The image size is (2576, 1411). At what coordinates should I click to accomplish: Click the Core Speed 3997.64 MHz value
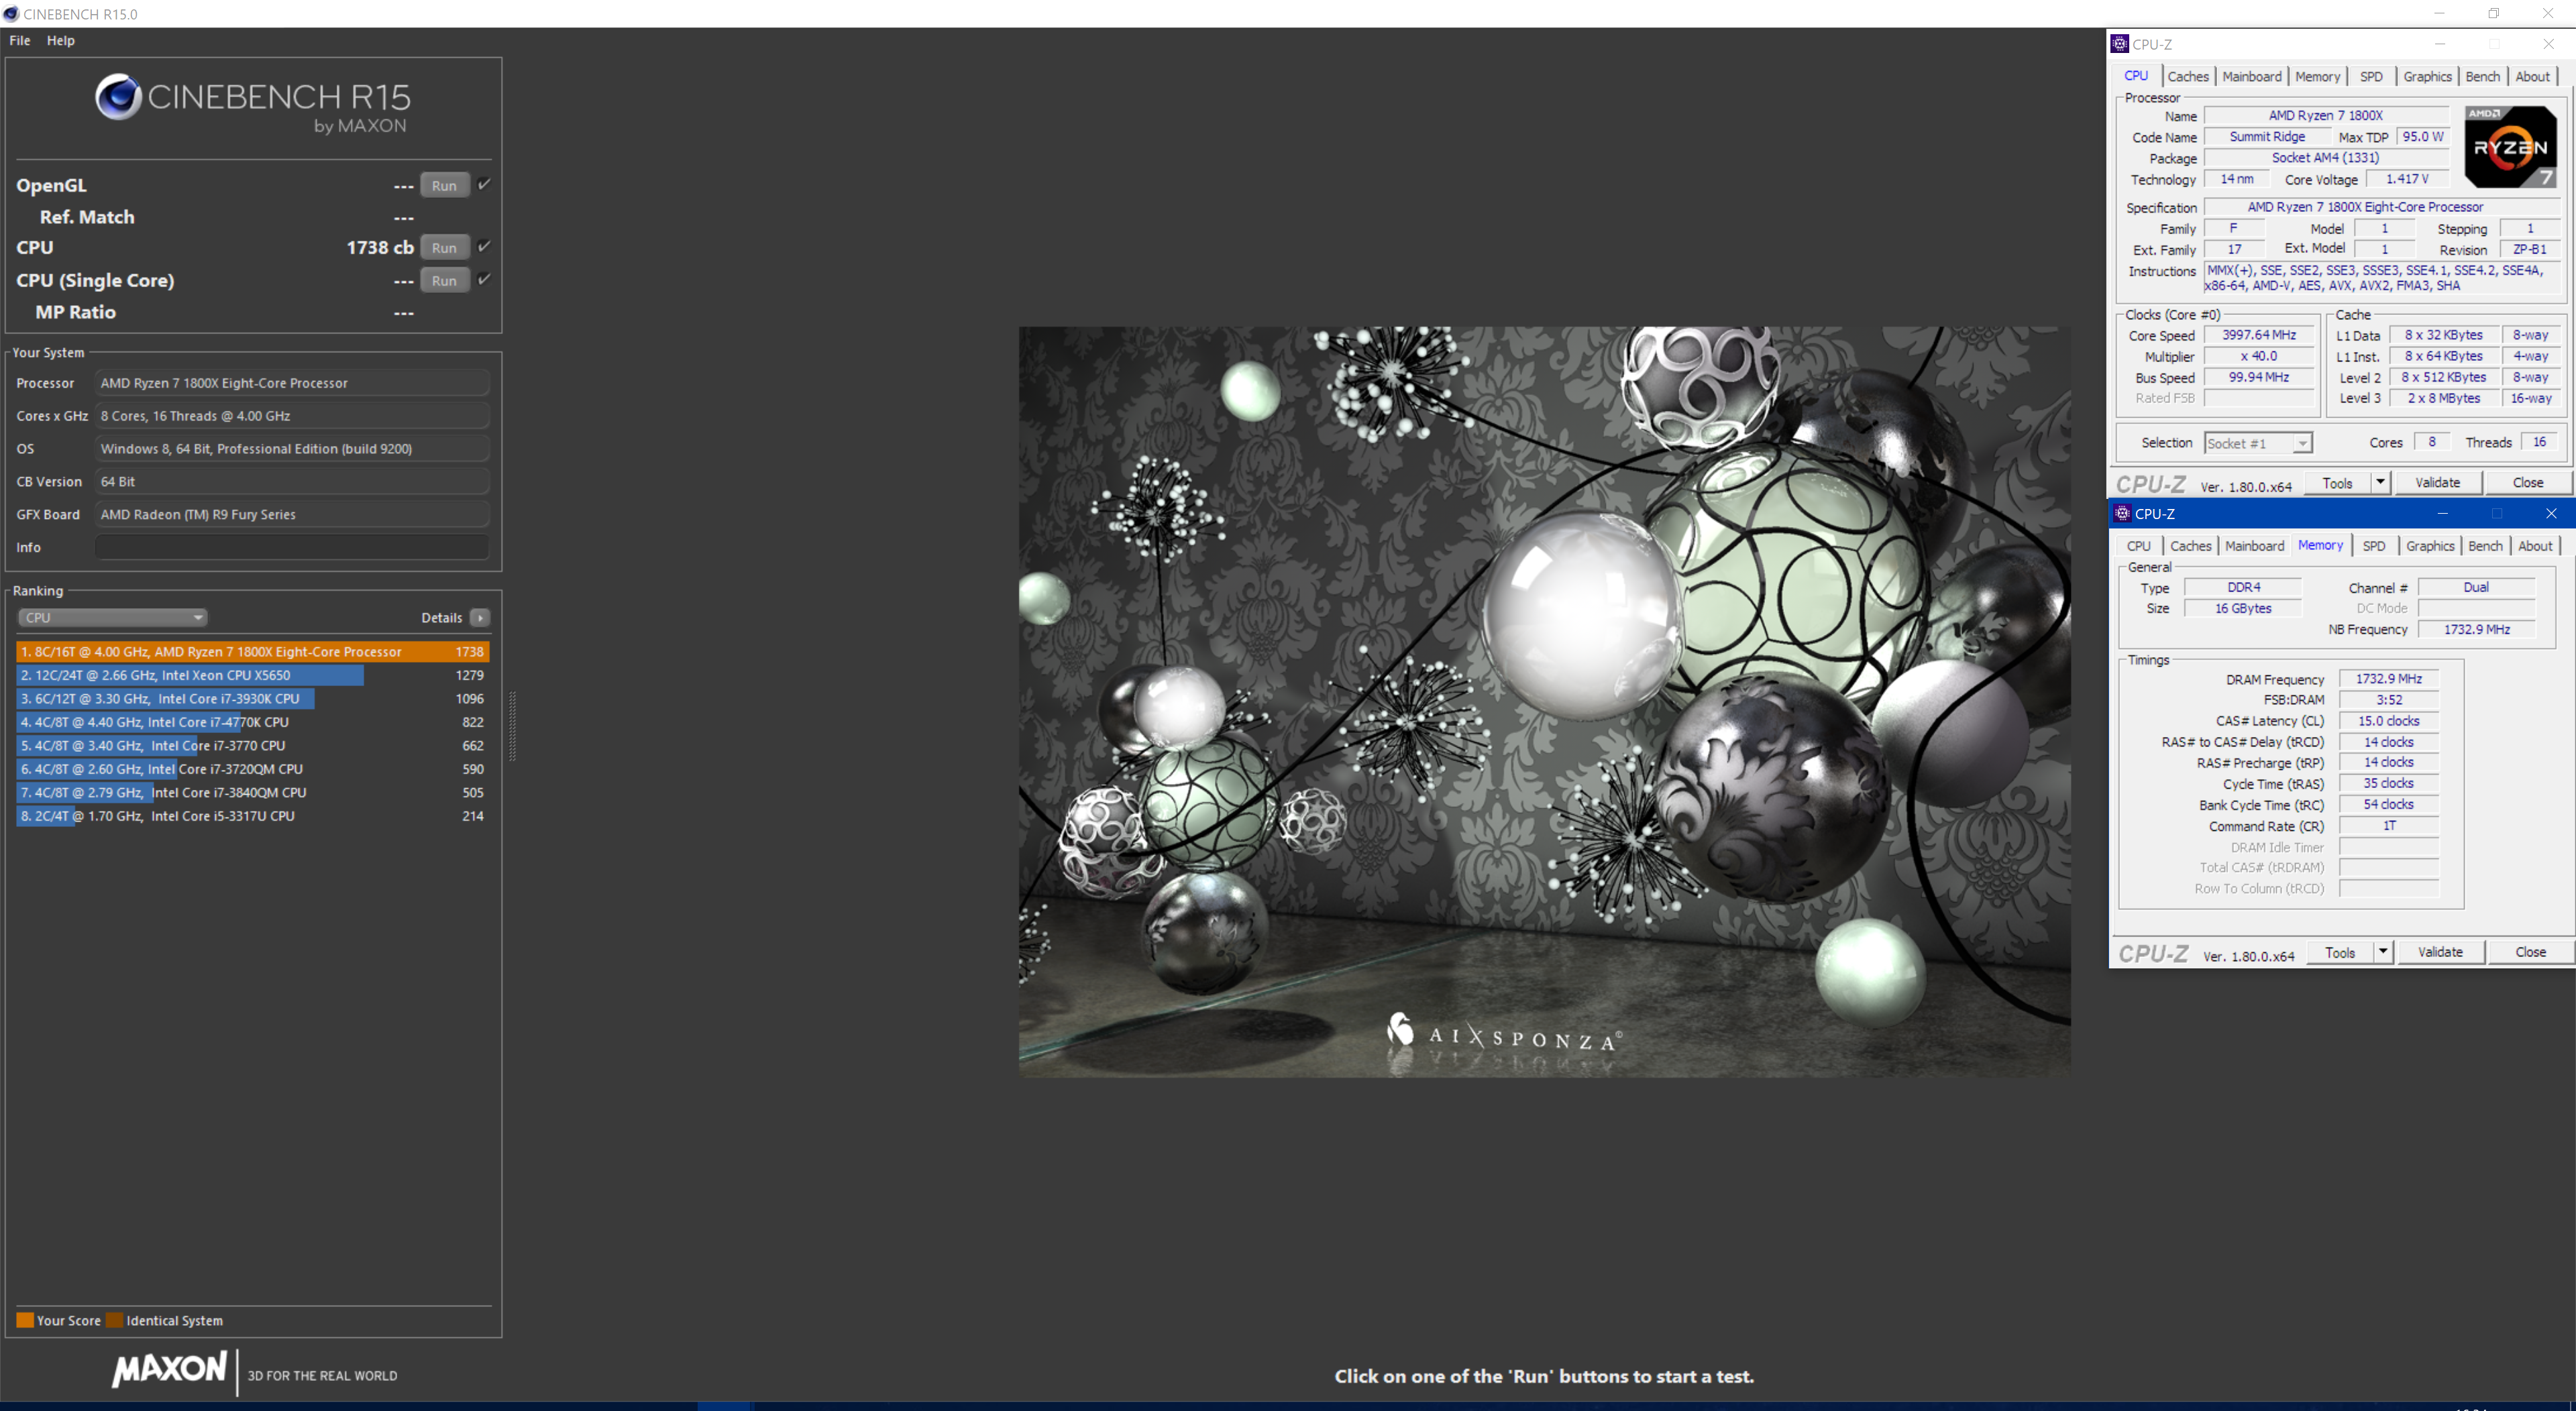point(2259,335)
